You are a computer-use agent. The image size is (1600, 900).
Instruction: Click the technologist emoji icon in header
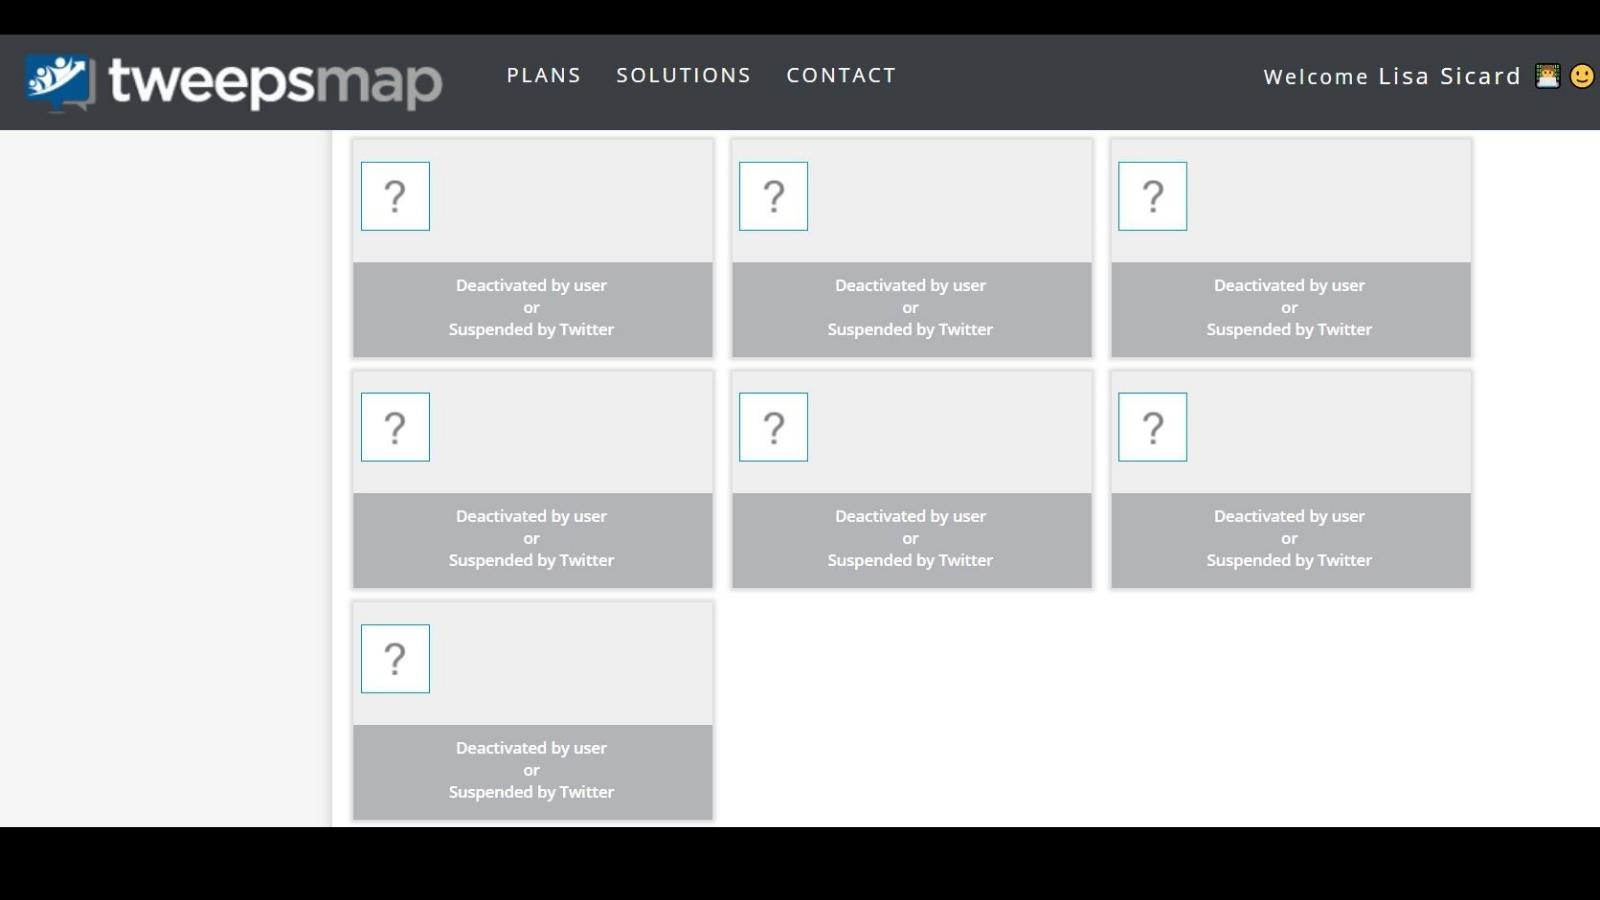click(x=1547, y=76)
